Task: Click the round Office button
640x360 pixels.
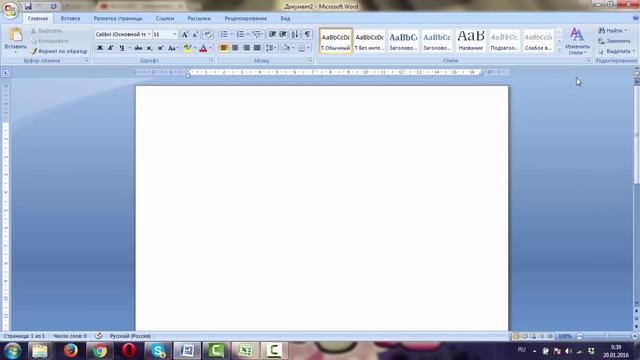Action: pos(11,10)
